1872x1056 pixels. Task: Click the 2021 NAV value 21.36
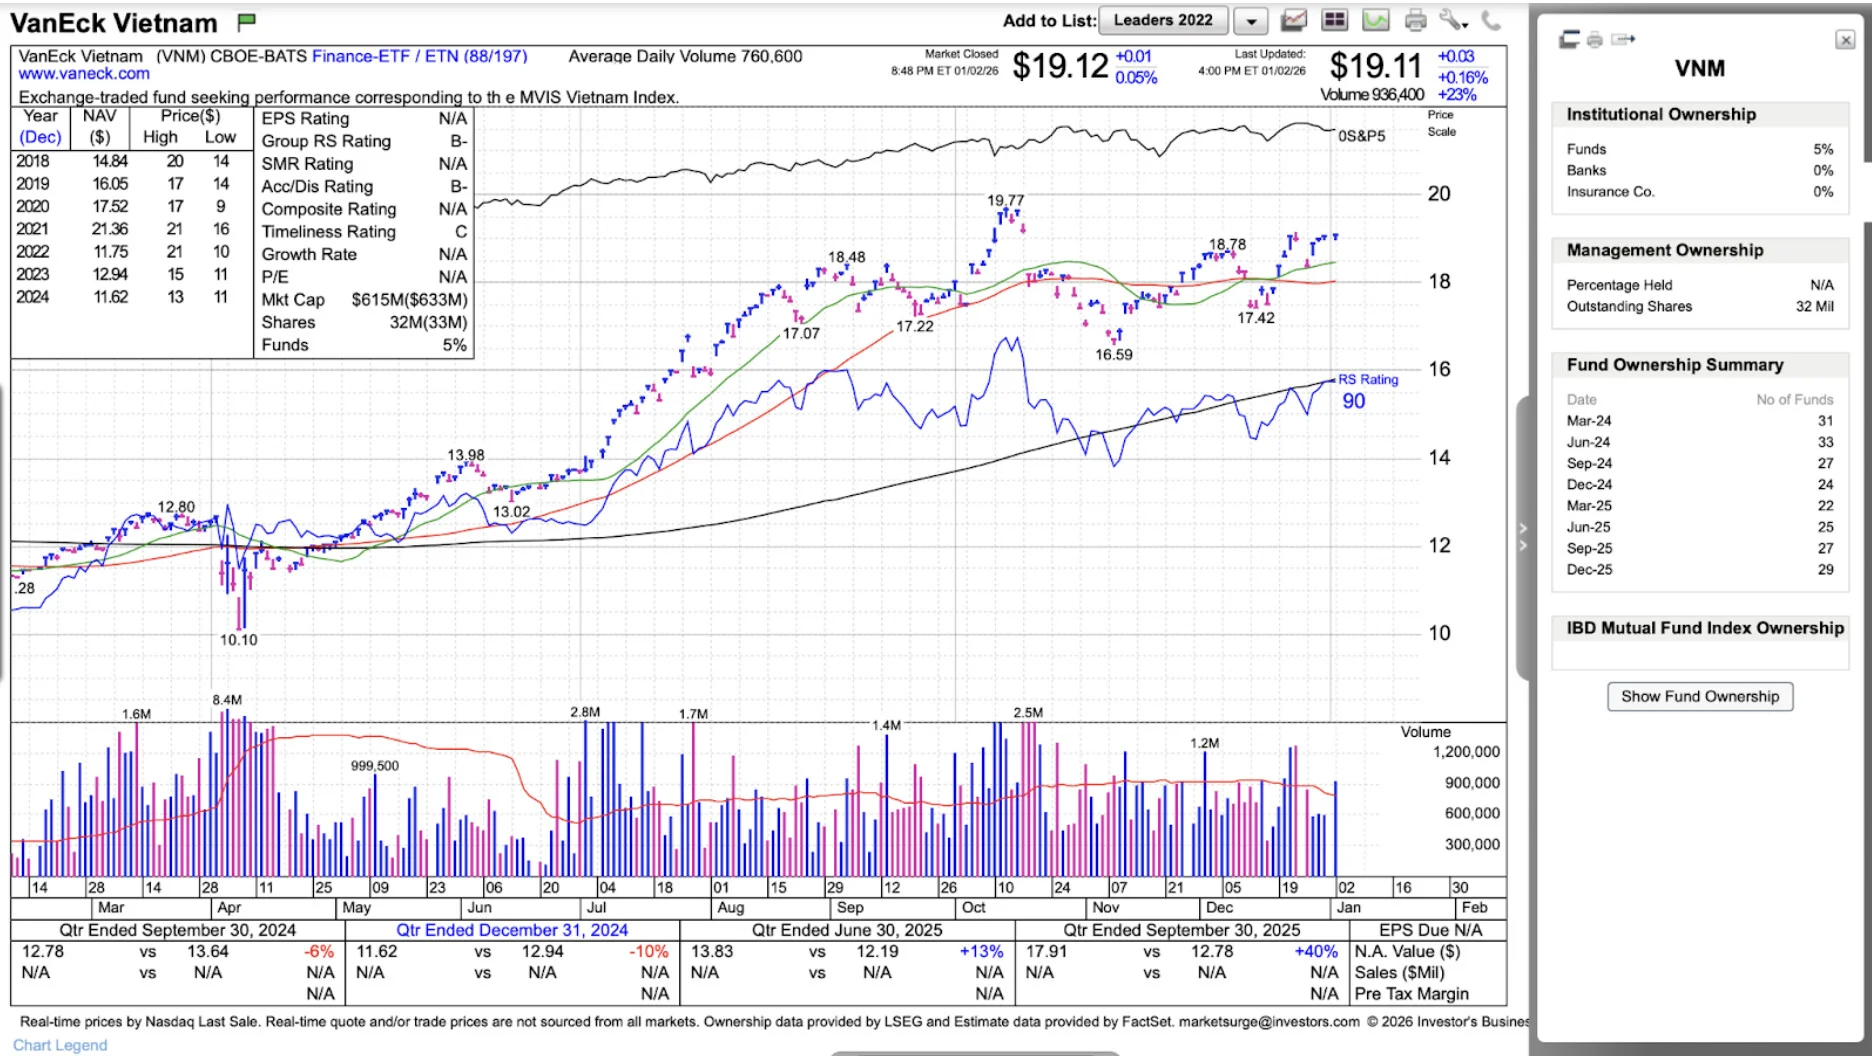(110, 229)
